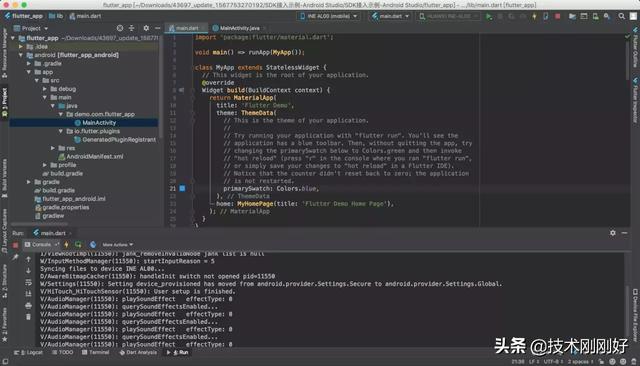Open the Project panel gear settings
640x366 pixels.
click(x=146, y=28)
